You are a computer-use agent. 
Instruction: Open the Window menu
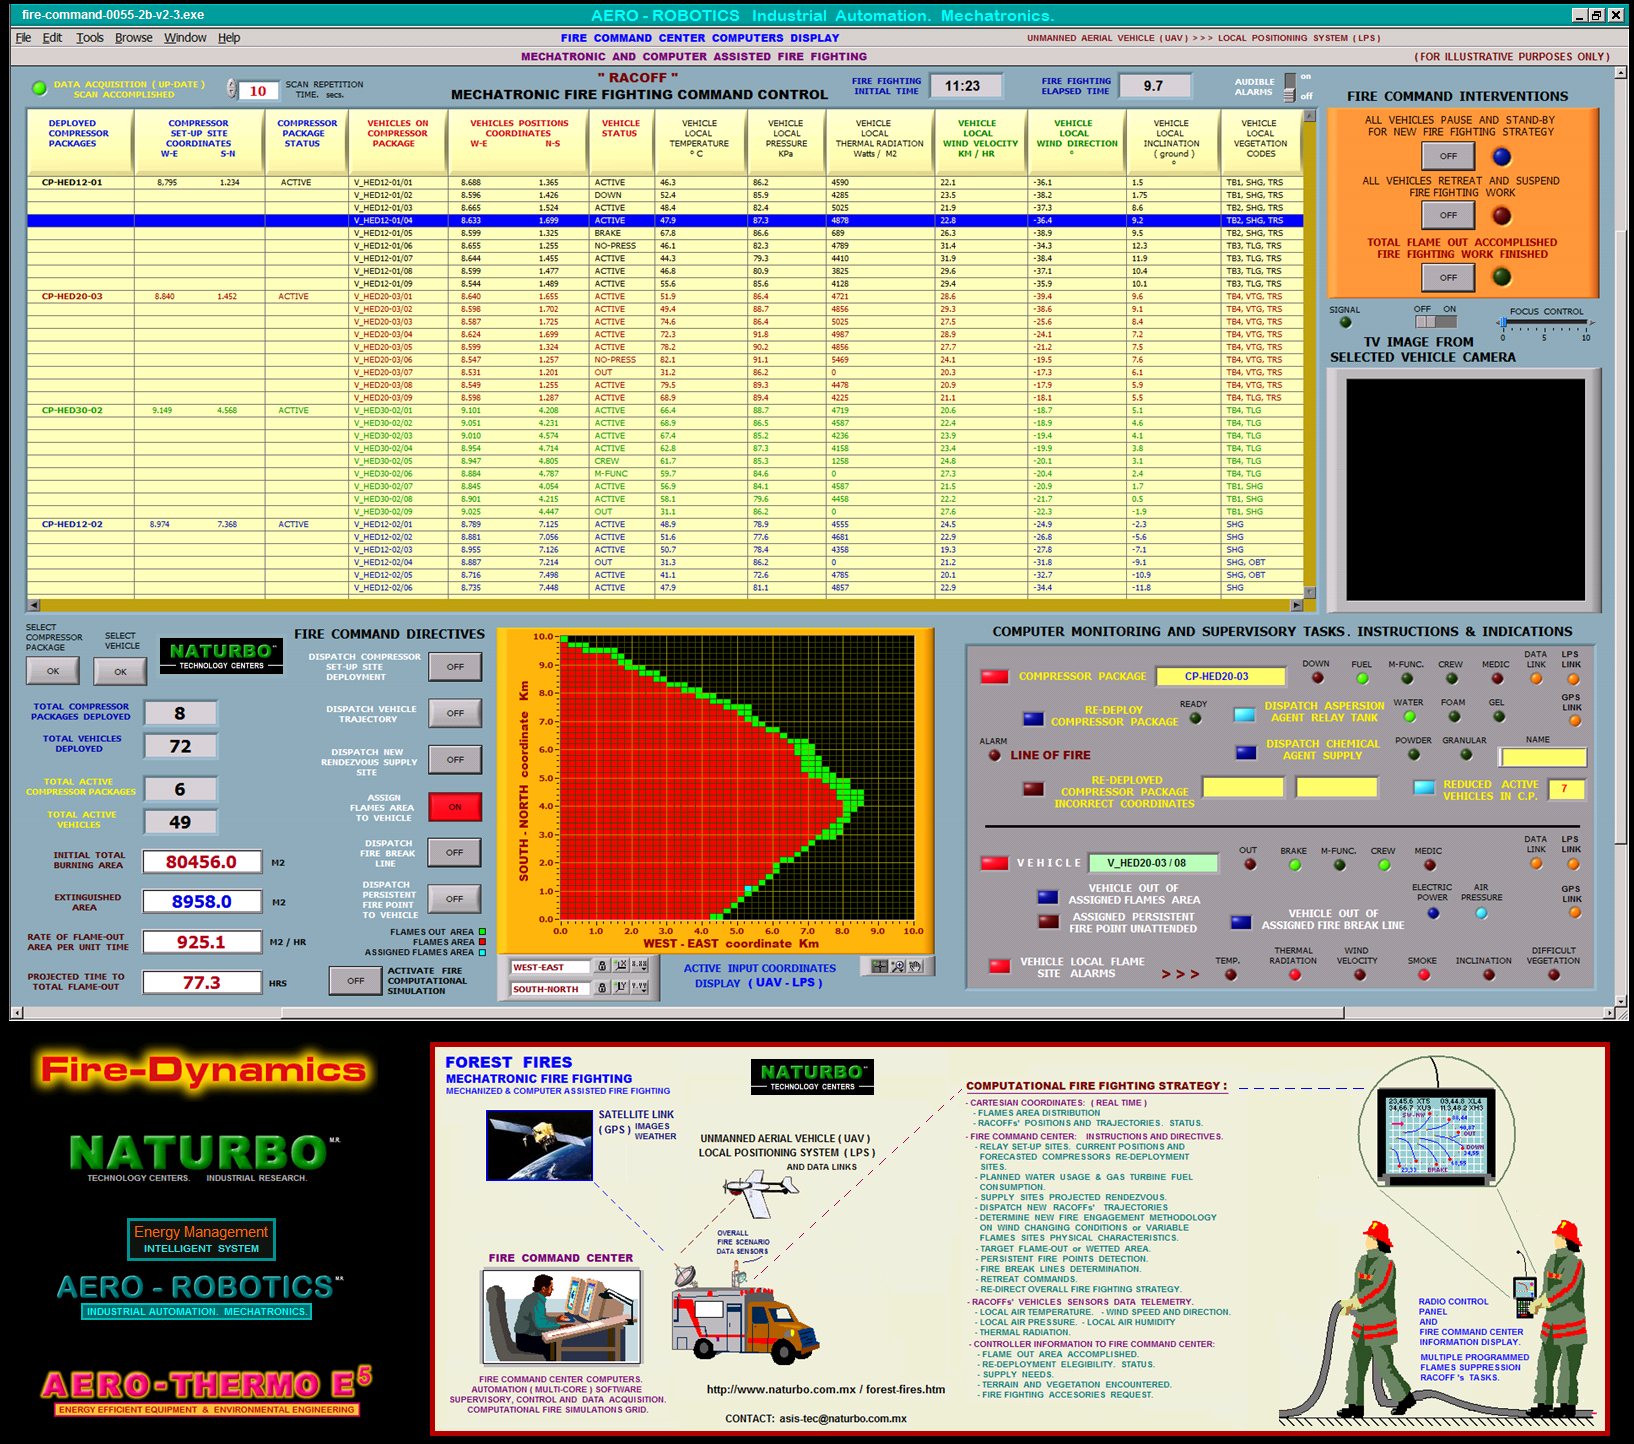[x=185, y=38]
